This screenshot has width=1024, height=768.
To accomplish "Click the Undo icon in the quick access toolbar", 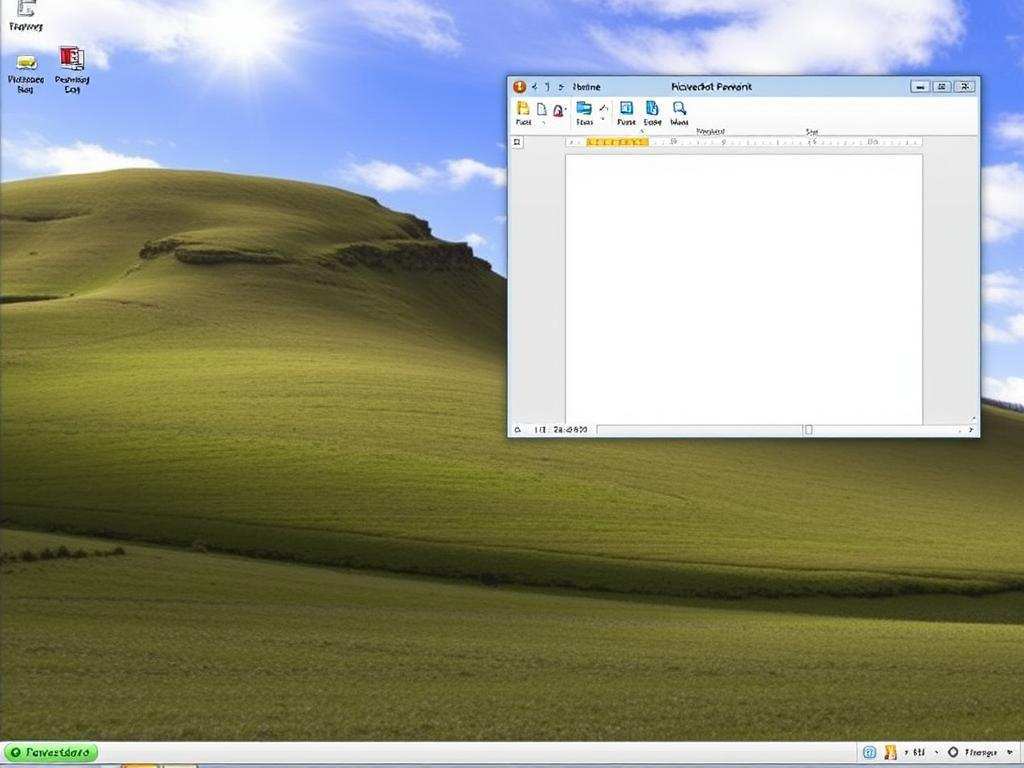I will pyautogui.click(x=545, y=87).
